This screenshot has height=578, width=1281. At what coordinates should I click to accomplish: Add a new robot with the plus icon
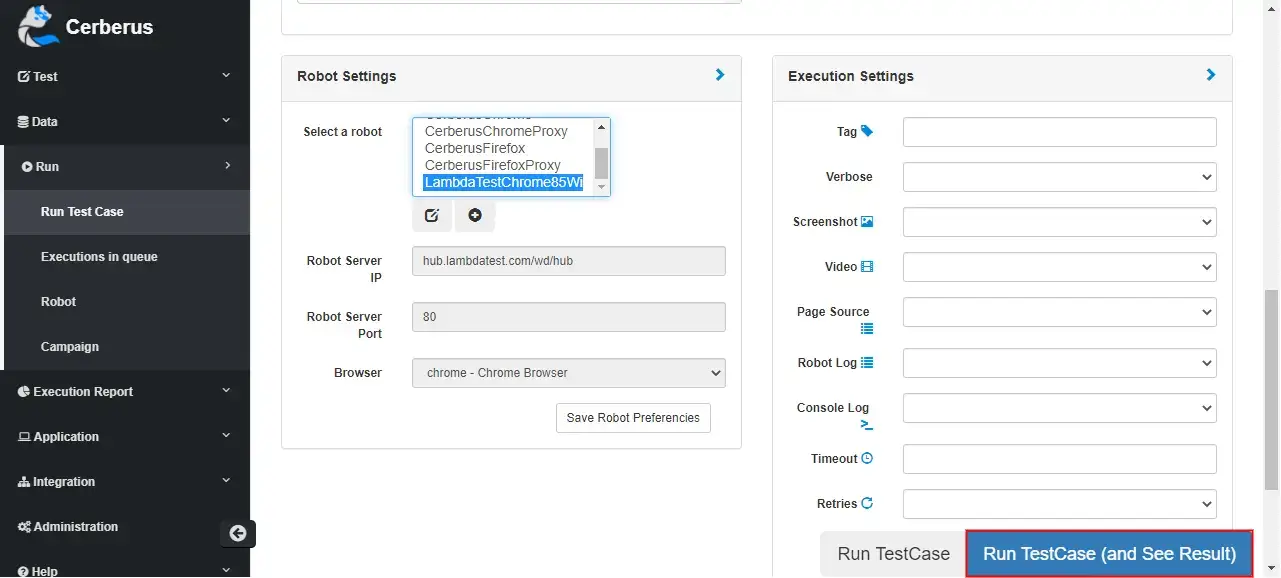coord(474,215)
